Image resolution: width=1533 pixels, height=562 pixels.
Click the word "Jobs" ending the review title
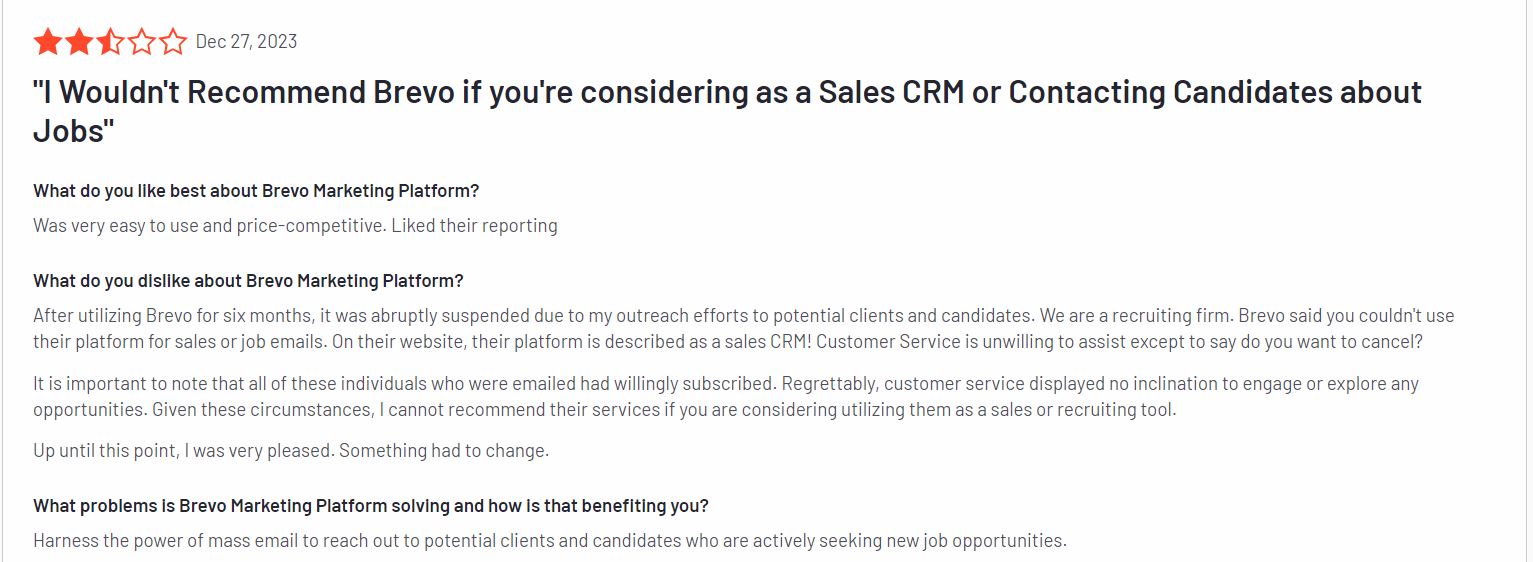pyautogui.click(x=68, y=130)
